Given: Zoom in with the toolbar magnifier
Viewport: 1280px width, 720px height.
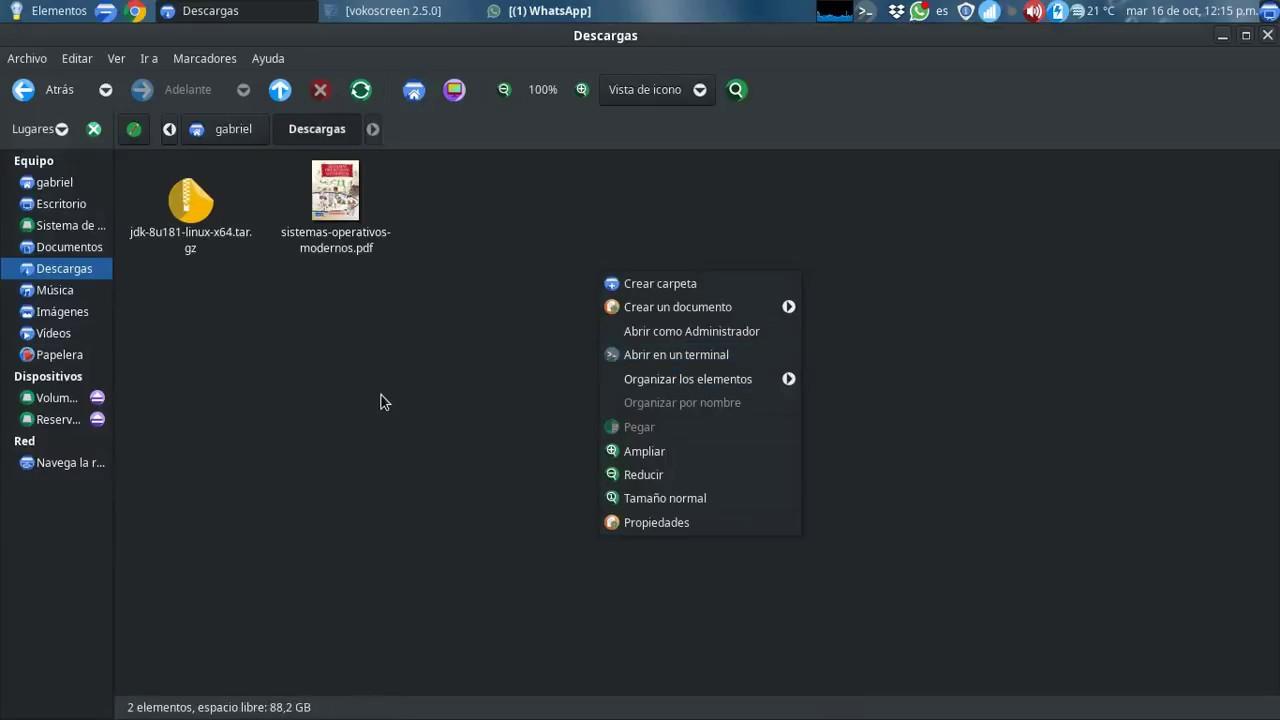Looking at the screenshot, I should pyautogui.click(x=582, y=90).
